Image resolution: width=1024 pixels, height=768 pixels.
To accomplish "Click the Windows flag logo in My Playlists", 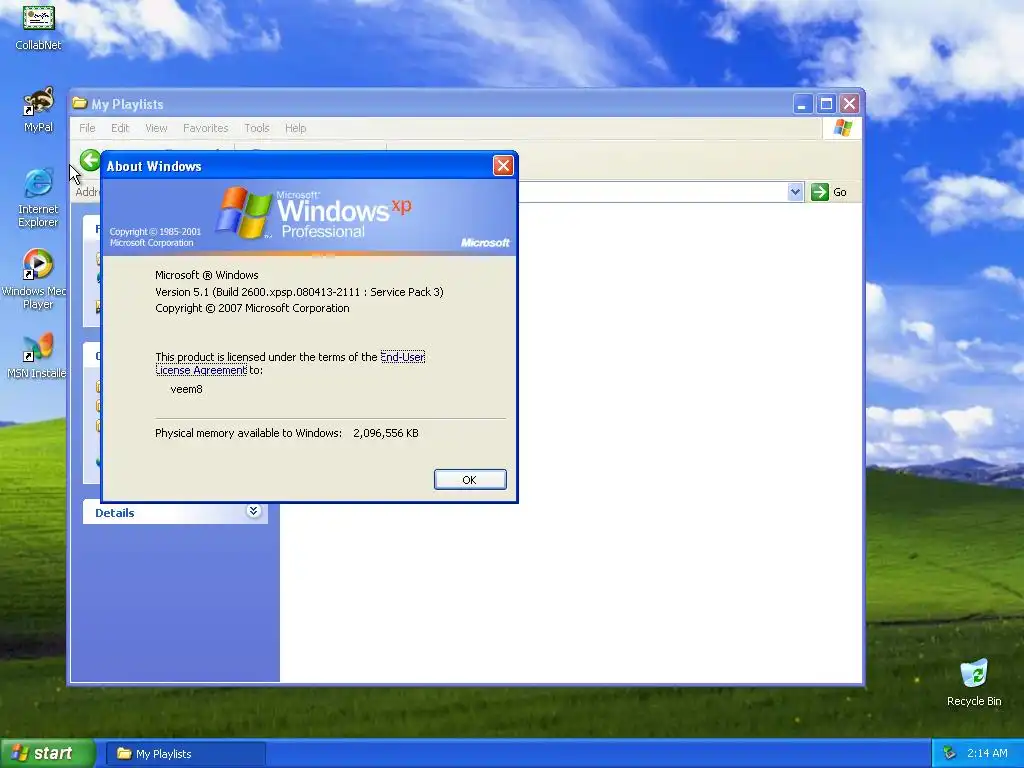I will 842,128.
